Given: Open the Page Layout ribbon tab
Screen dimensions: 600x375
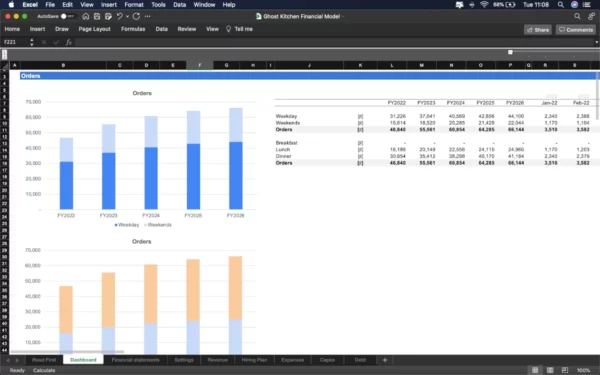Looking at the screenshot, I should tap(95, 29).
